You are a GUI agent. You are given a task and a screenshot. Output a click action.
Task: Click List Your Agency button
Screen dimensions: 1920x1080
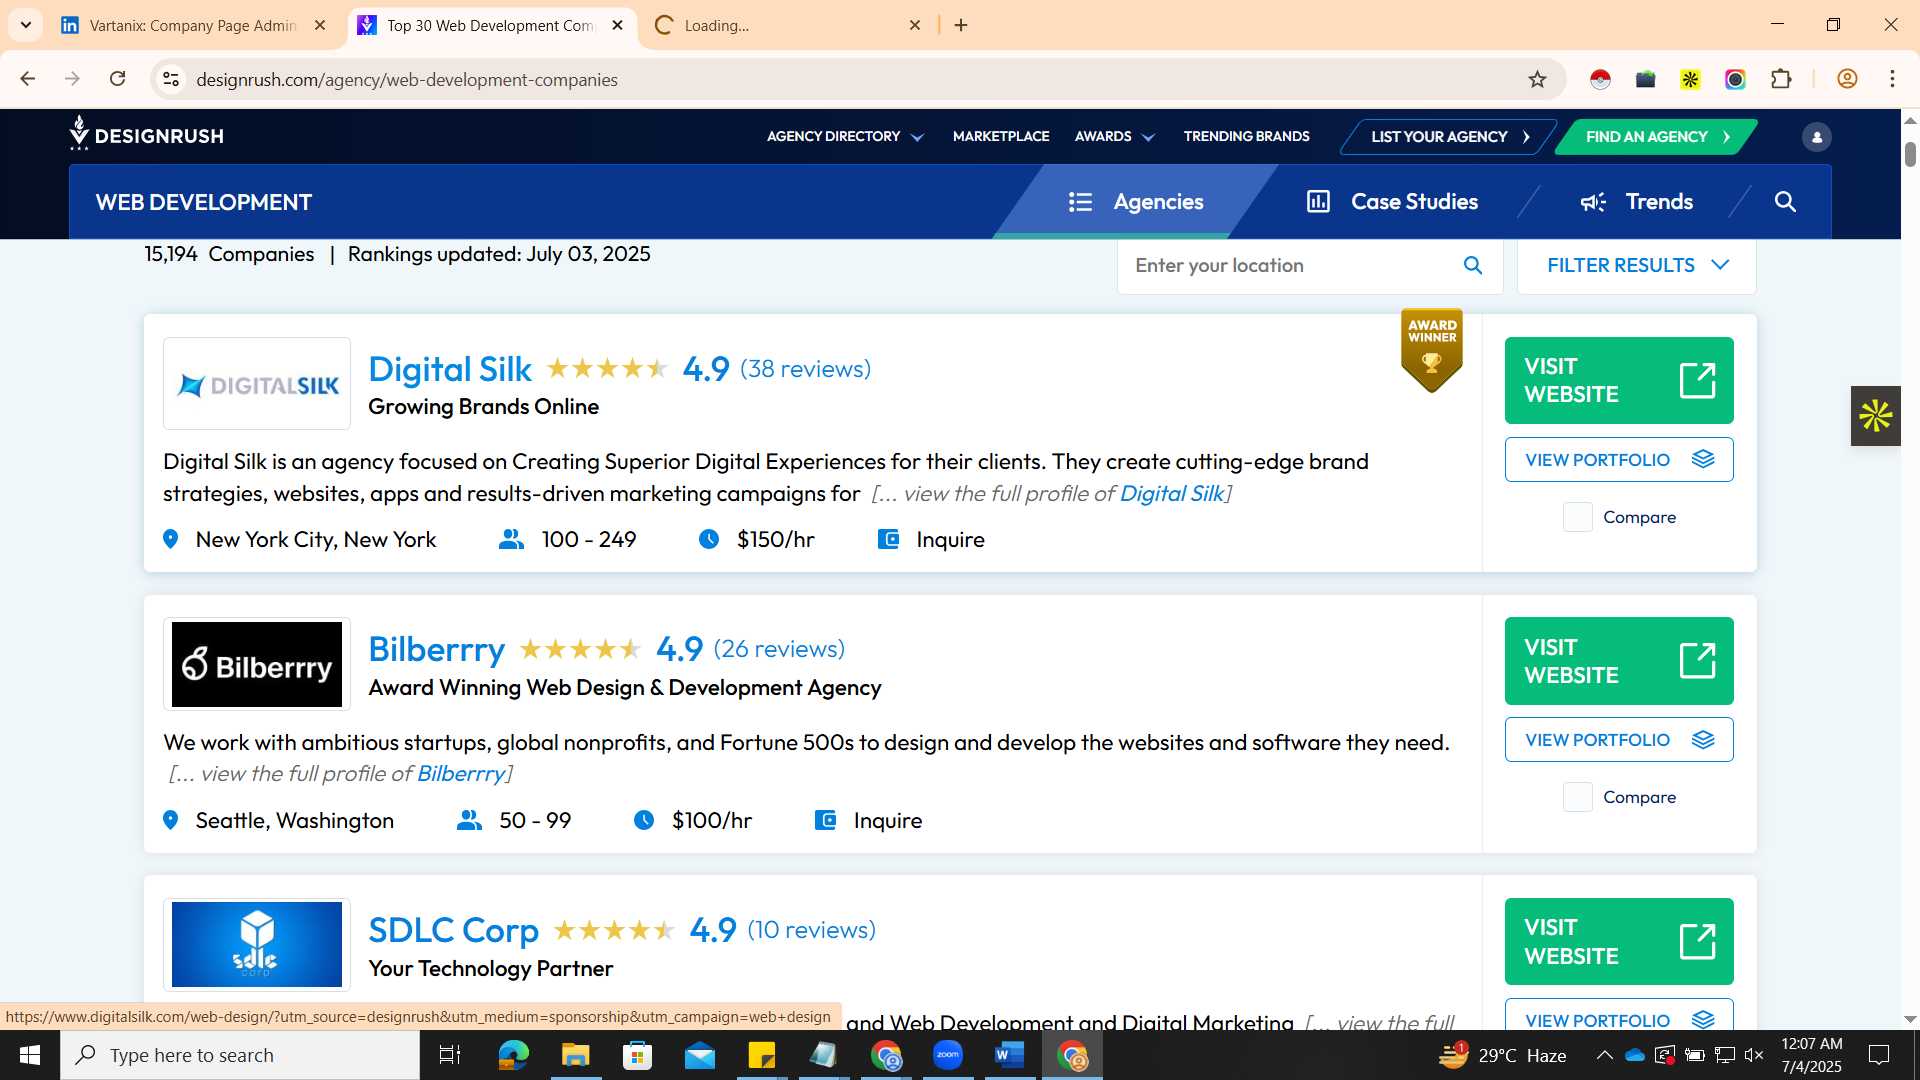tap(1448, 137)
